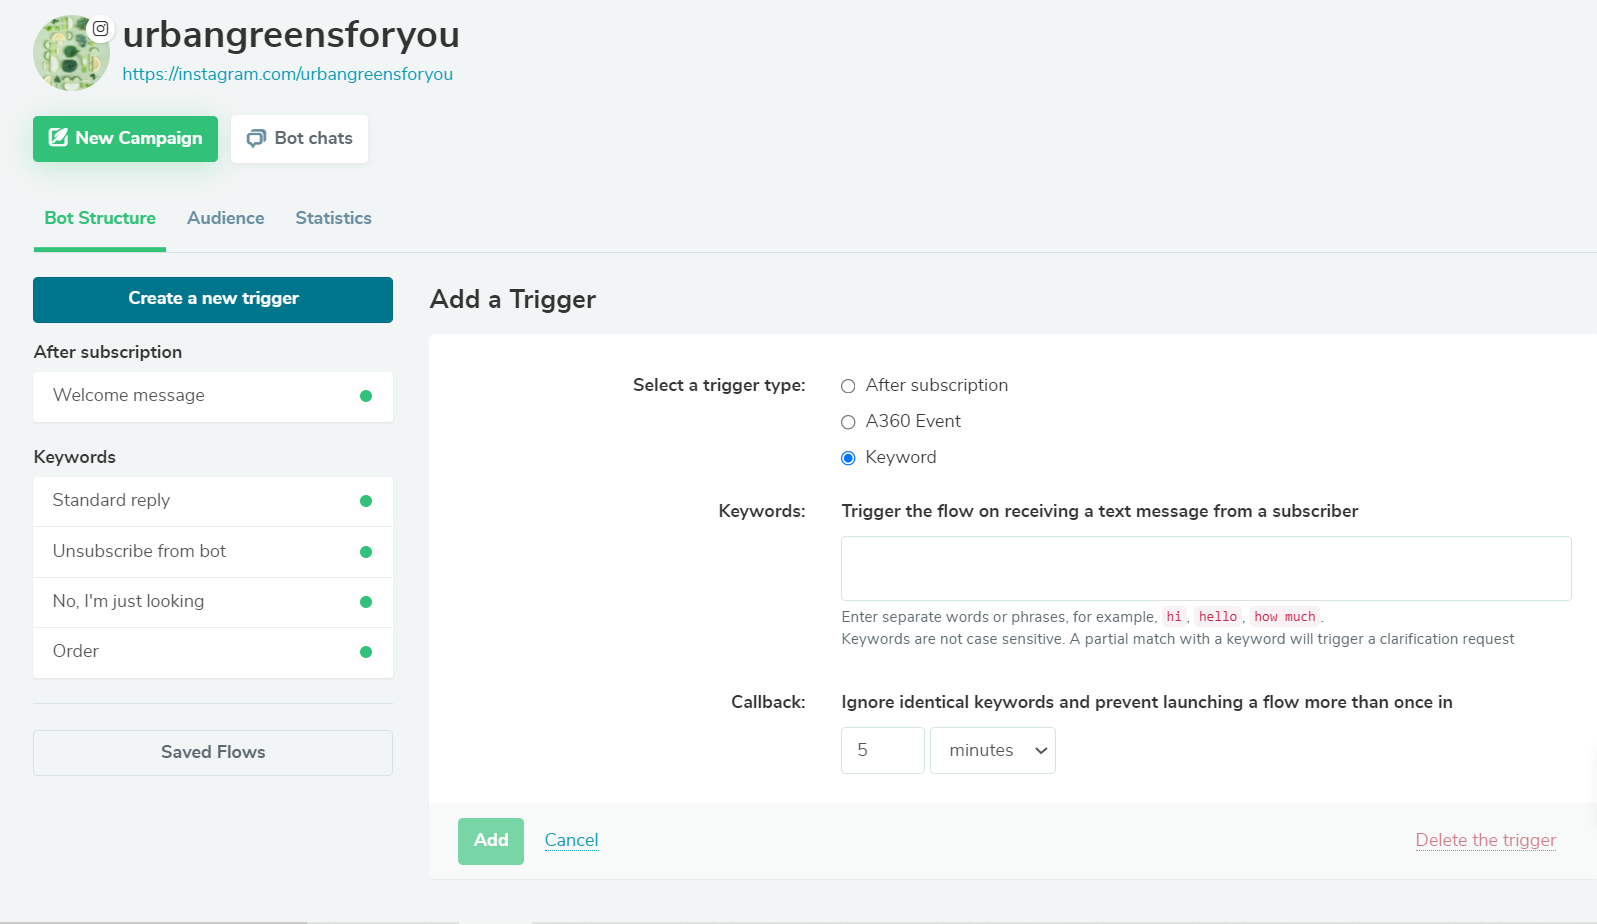Click the Instagram badge icon on avatar

[x=100, y=29]
